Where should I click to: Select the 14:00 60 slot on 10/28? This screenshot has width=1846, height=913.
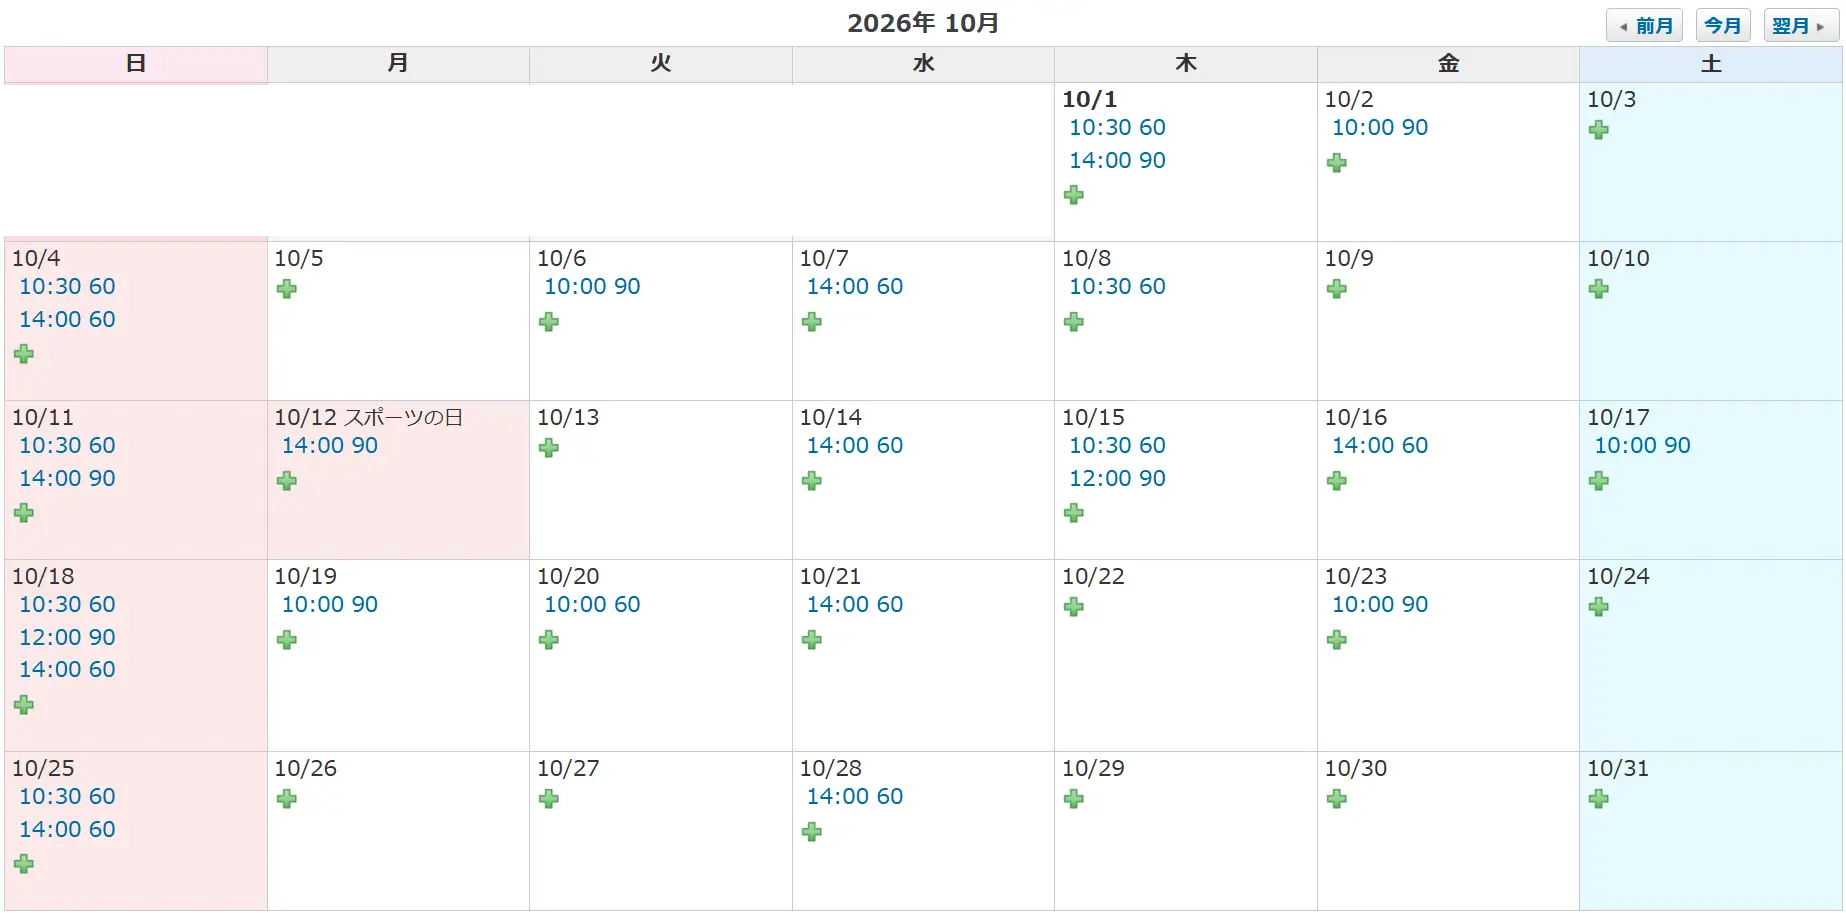pos(854,797)
